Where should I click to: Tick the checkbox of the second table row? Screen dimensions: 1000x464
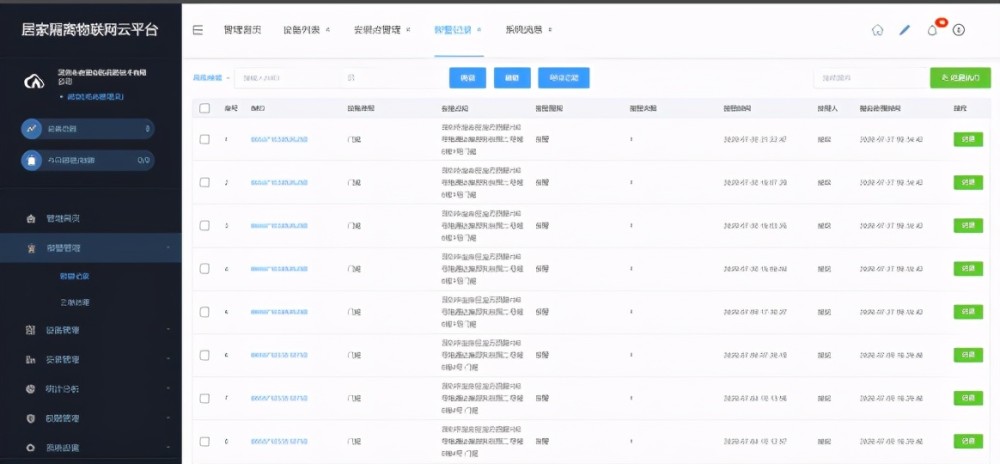pyautogui.click(x=205, y=182)
